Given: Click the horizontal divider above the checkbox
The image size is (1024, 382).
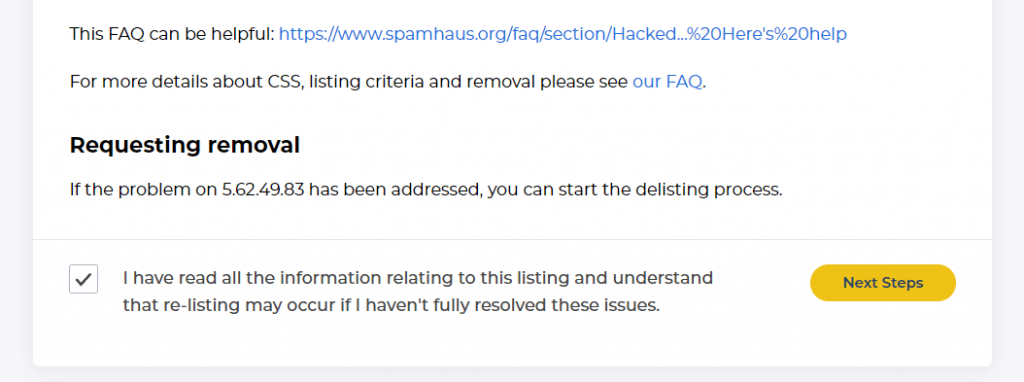Looking at the screenshot, I should (x=512, y=240).
